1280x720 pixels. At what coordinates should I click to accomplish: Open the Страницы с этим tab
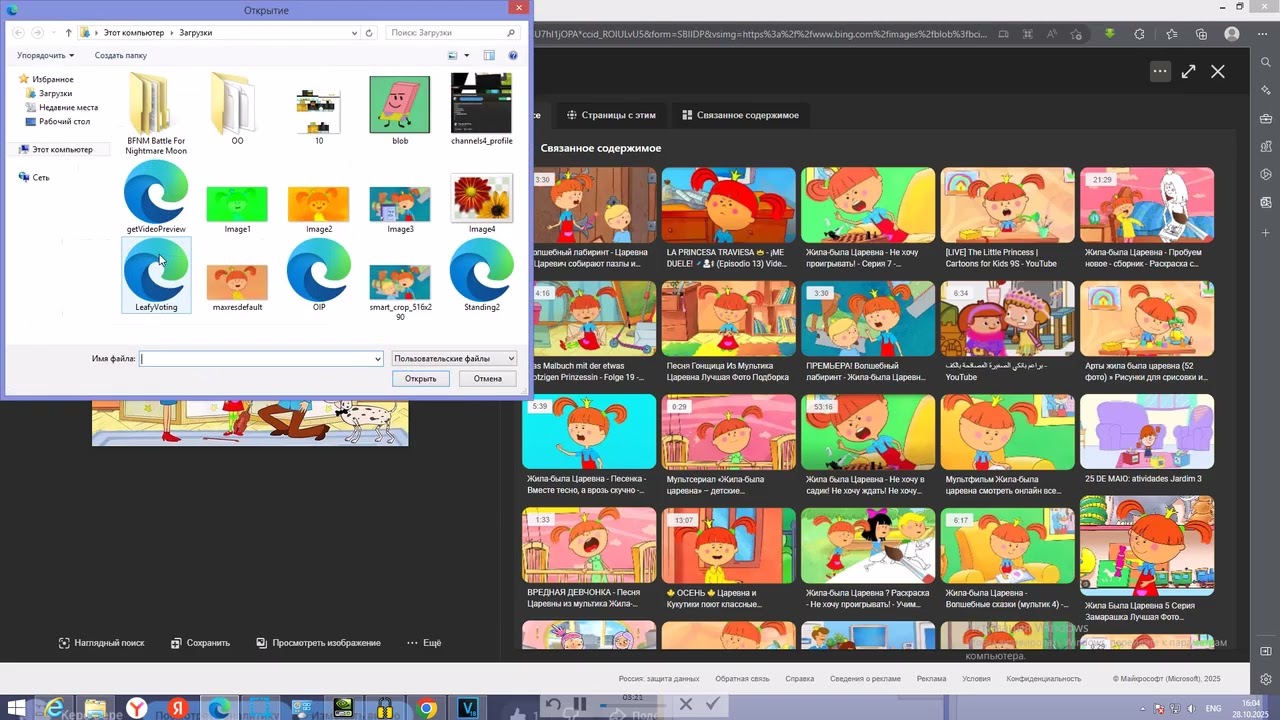(611, 115)
